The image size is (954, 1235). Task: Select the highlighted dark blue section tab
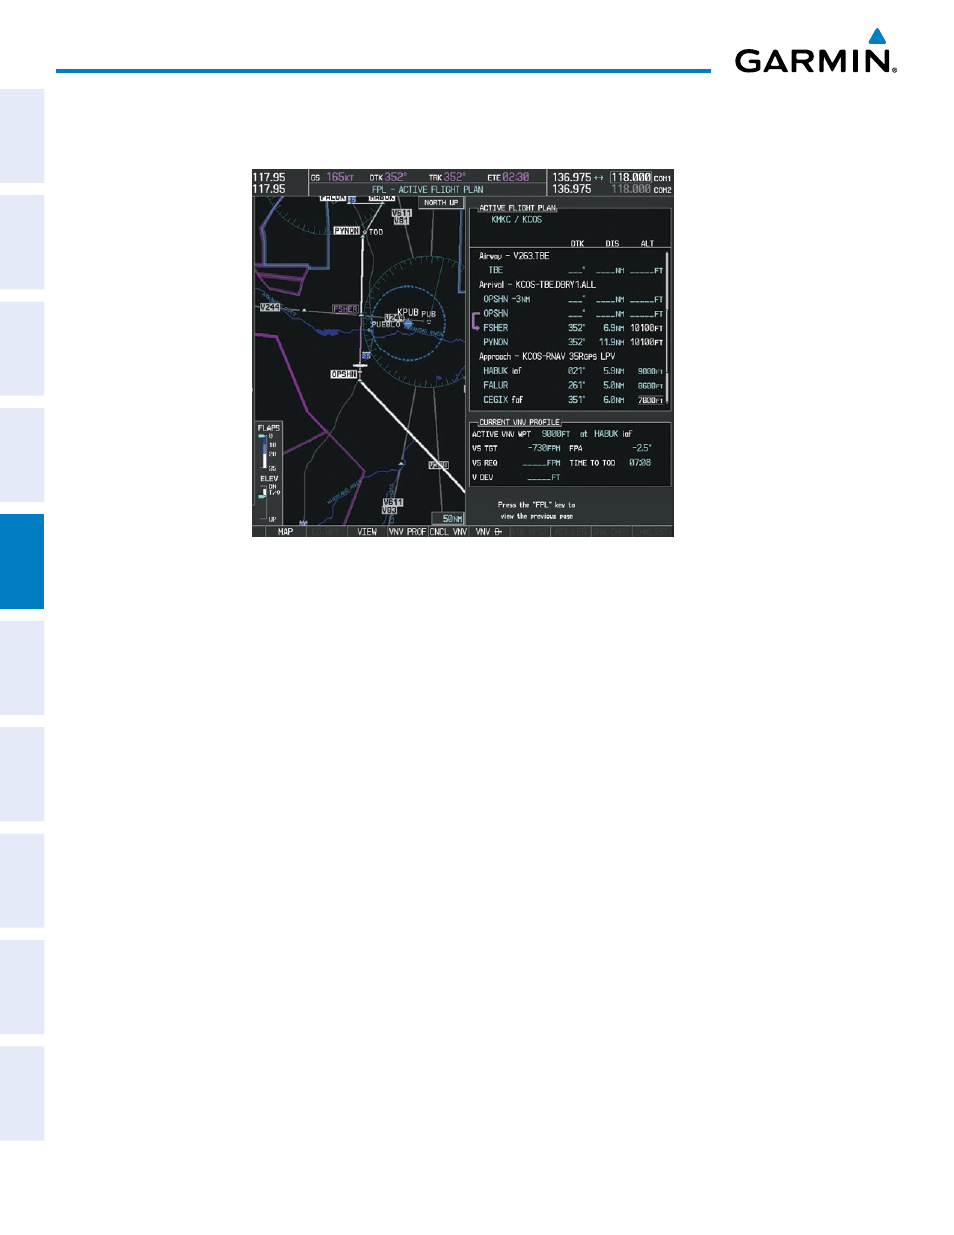(x=22, y=561)
